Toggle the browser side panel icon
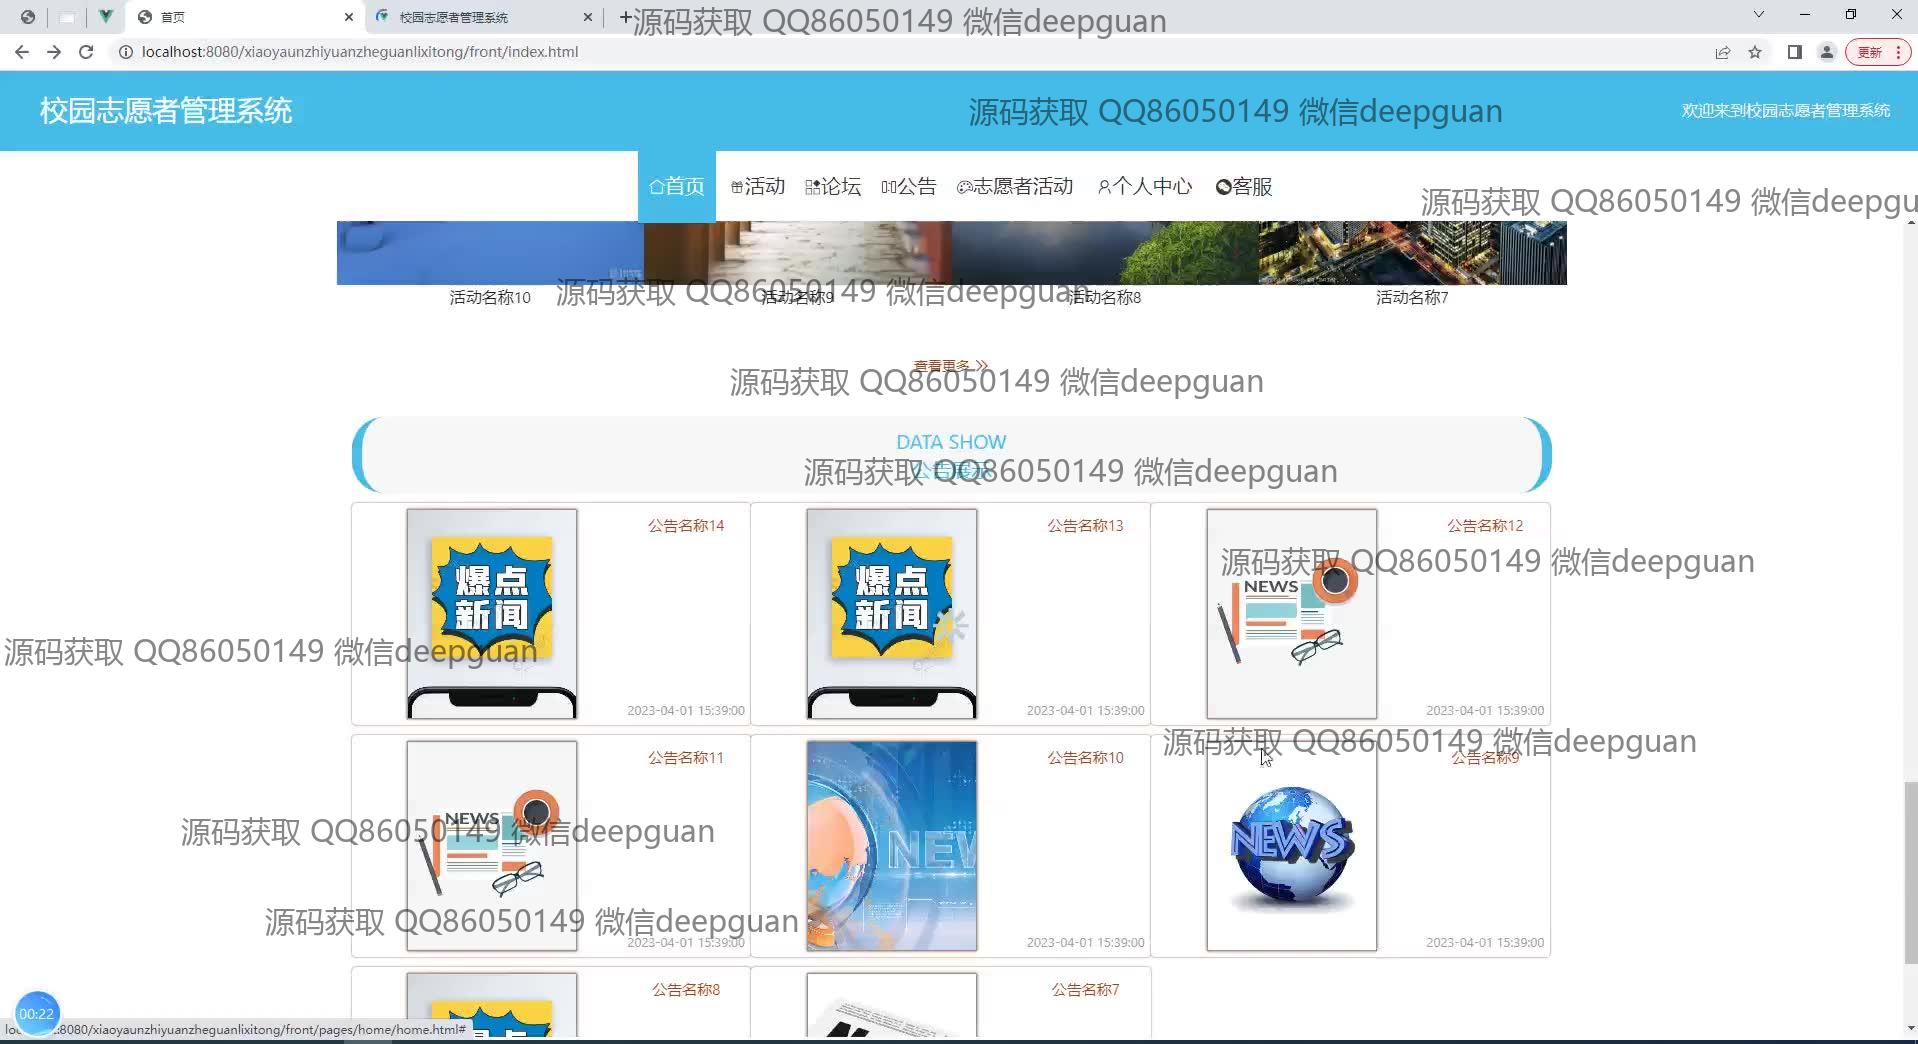This screenshot has width=1918, height=1044. click(x=1795, y=52)
